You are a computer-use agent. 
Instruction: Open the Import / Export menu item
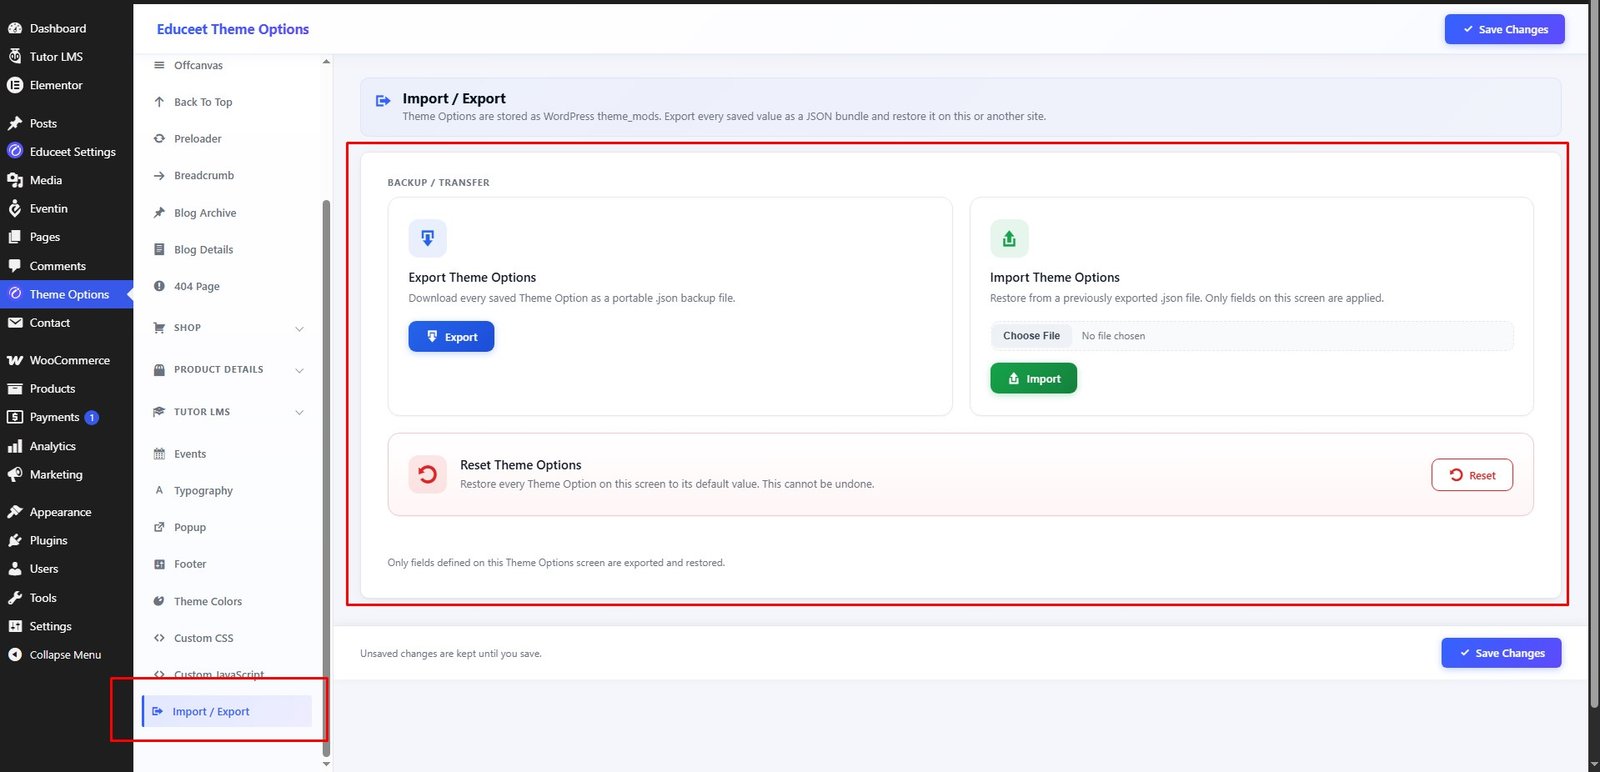227,711
